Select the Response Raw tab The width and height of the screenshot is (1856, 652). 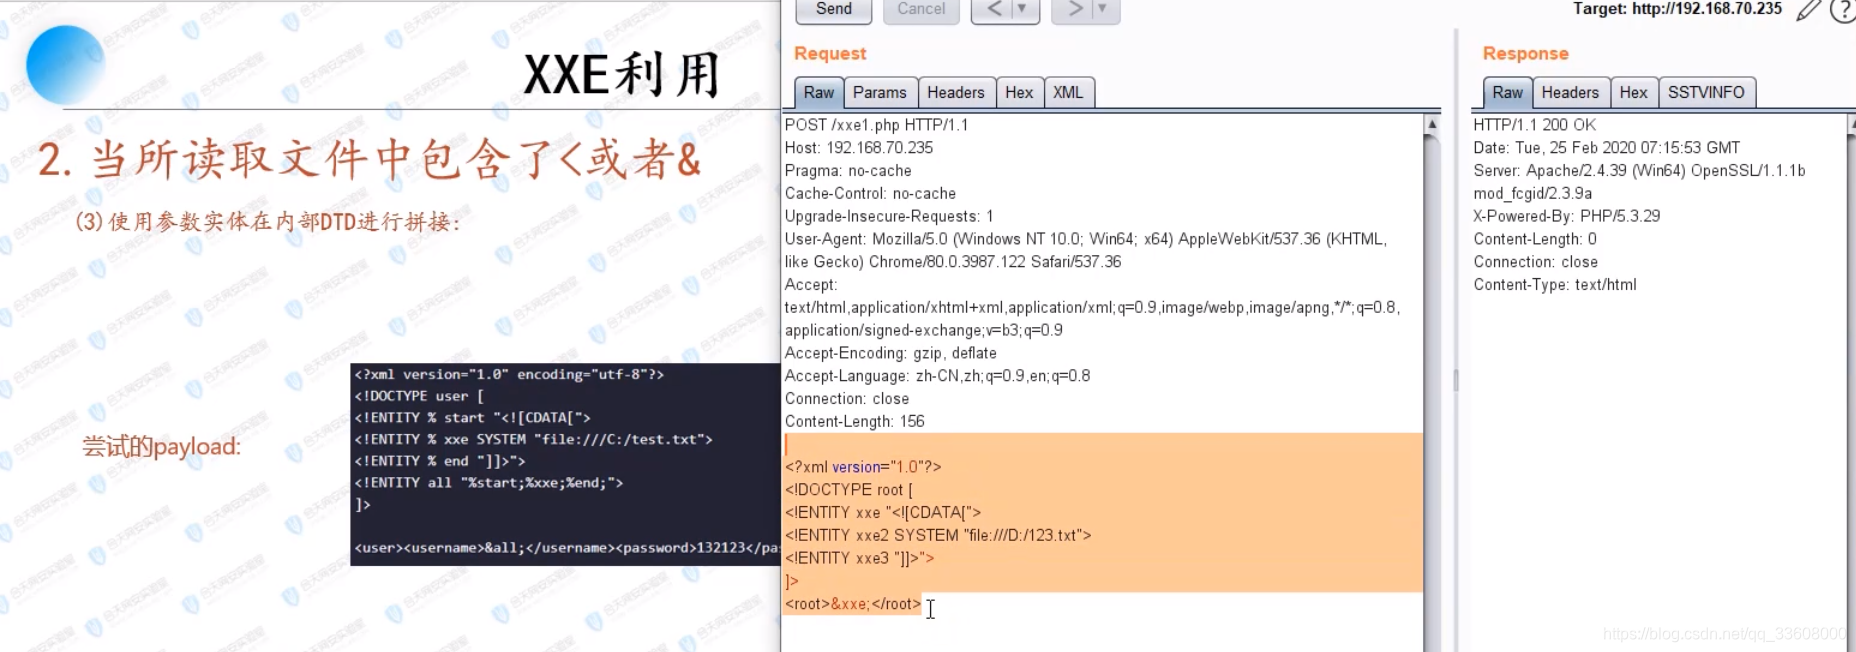click(x=1507, y=93)
